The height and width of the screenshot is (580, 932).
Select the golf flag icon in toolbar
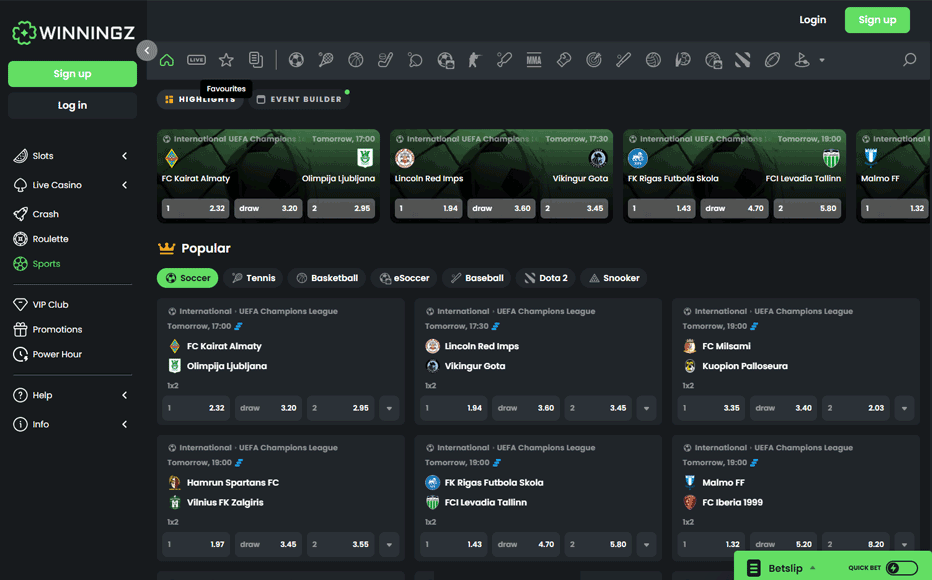802,60
